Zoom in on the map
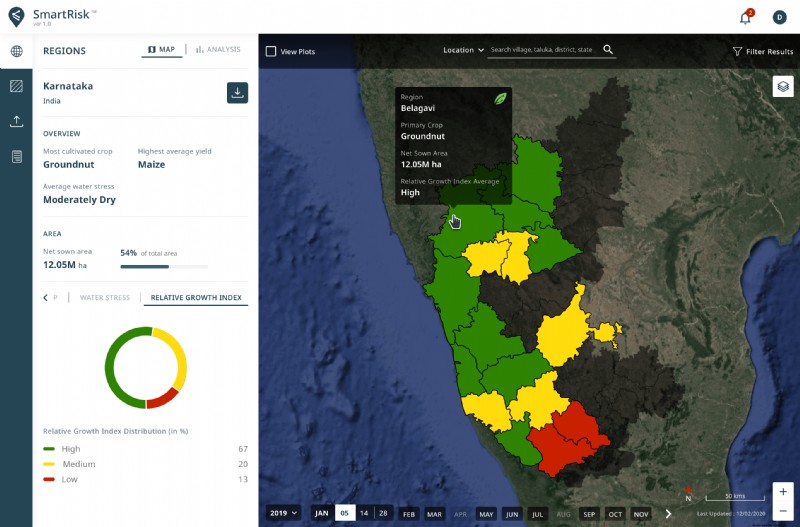Viewport: 800px width, 527px height. [x=783, y=492]
